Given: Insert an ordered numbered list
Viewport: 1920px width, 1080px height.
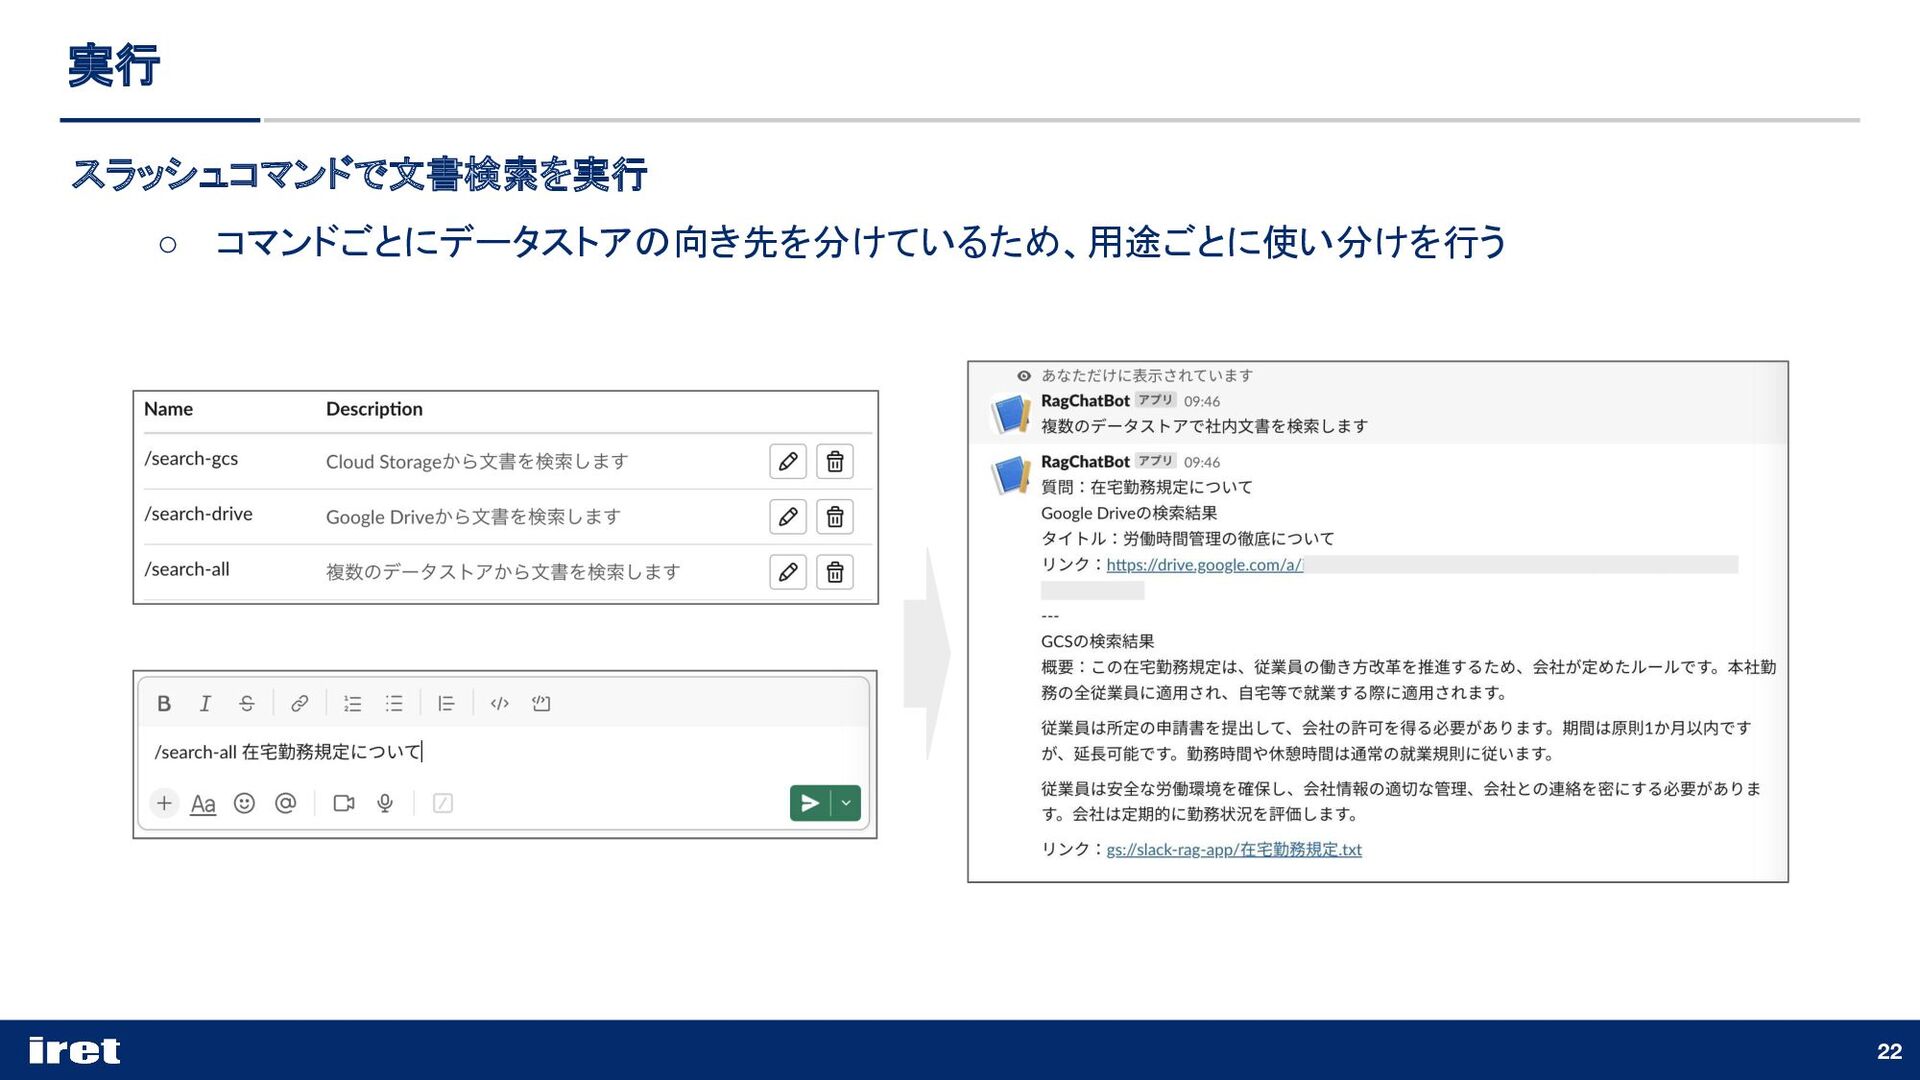Looking at the screenshot, I should pos(352,703).
